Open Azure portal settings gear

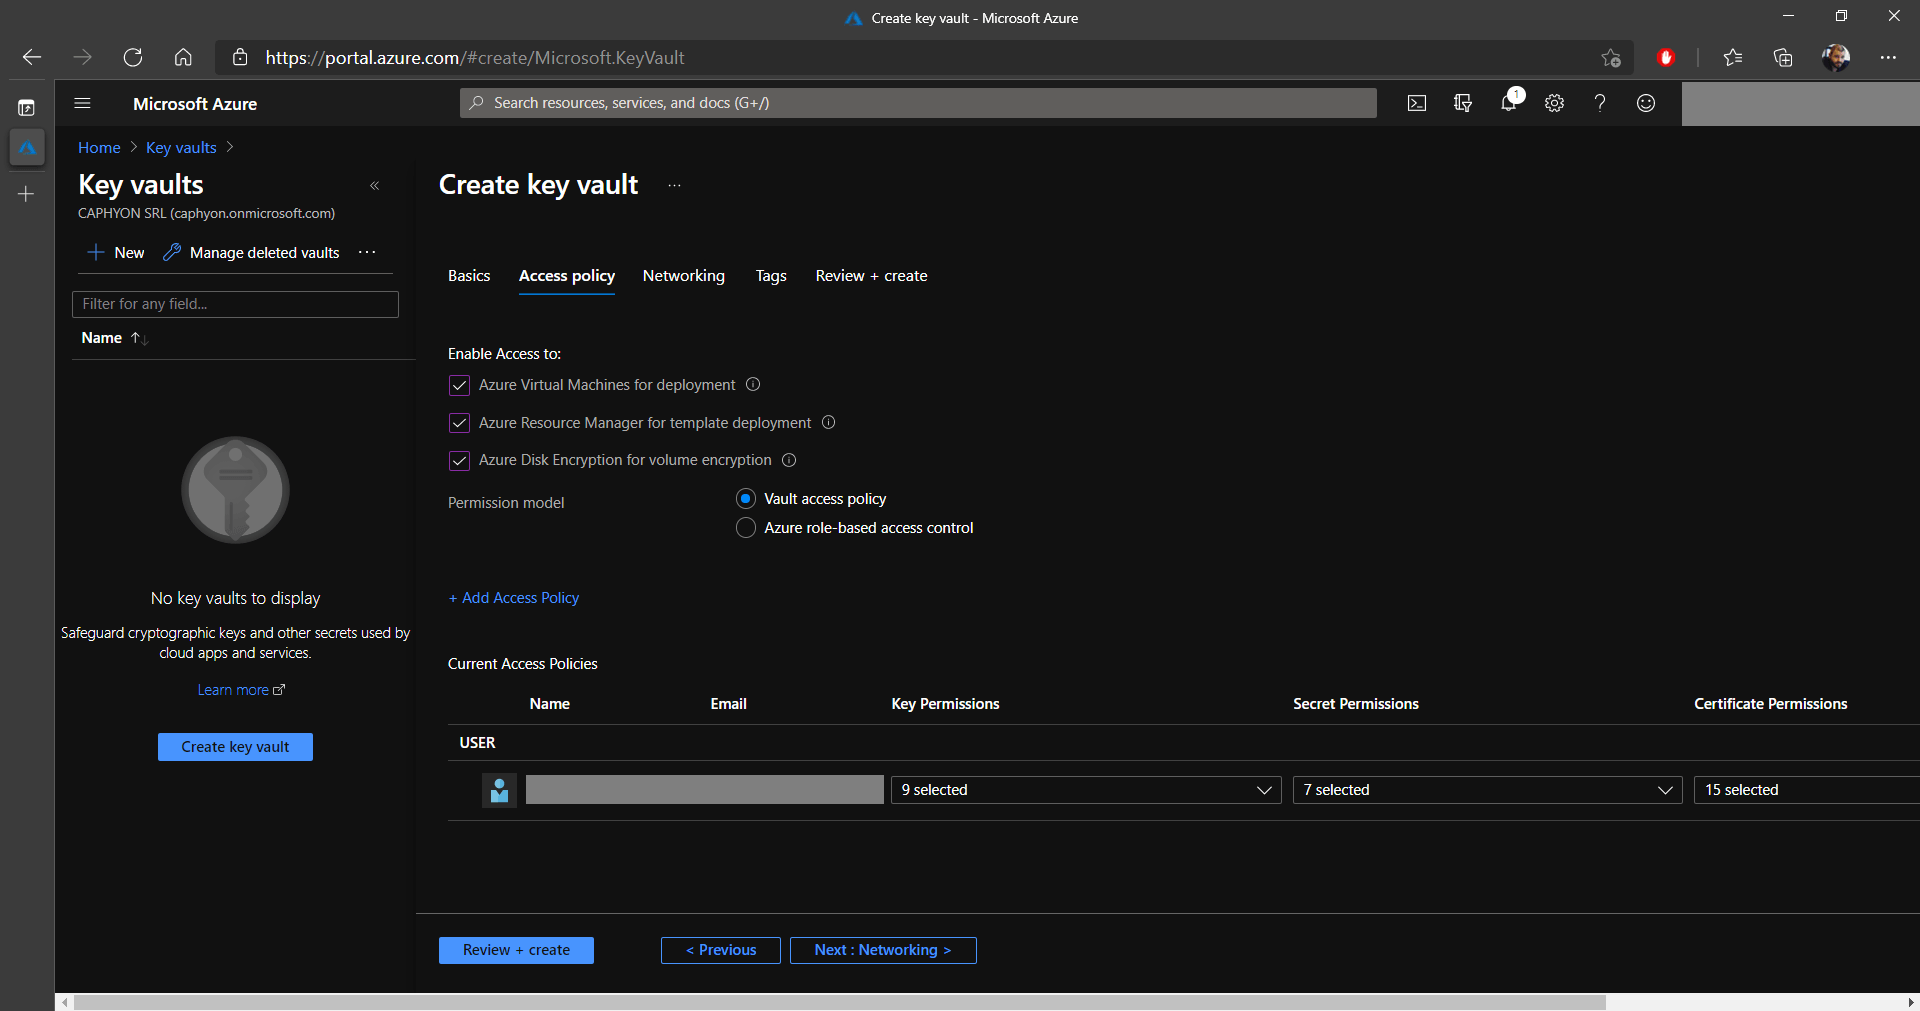(1554, 103)
